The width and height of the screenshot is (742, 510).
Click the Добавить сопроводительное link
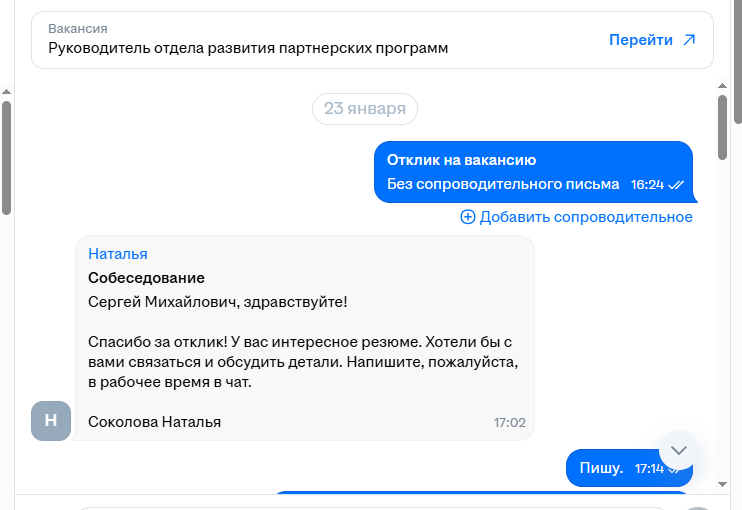(x=586, y=217)
